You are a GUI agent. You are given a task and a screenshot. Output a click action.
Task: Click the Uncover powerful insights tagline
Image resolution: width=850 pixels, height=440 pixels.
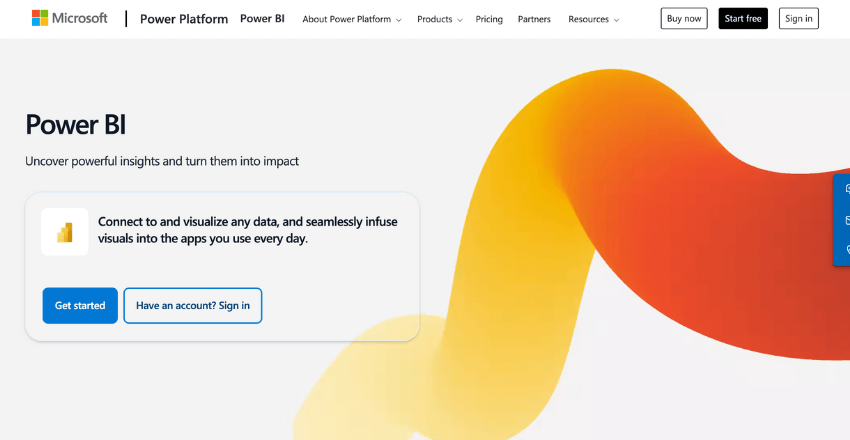coord(162,161)
